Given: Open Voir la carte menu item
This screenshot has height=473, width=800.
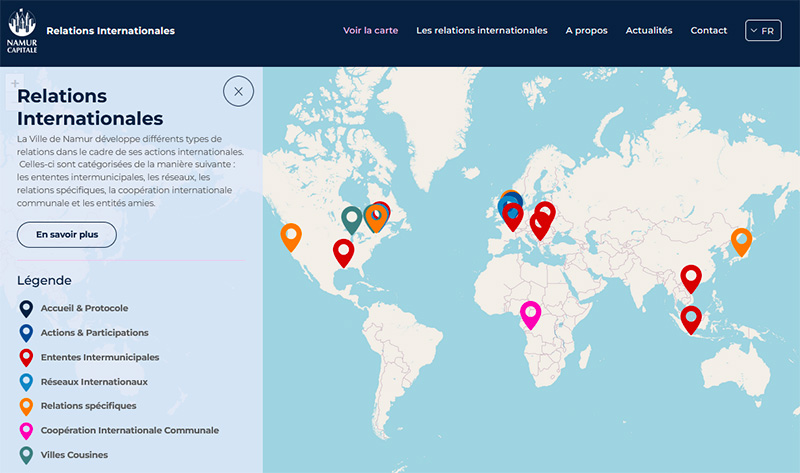Looking at the screenshot, I should pyautogui.click(x=370, y=31).
